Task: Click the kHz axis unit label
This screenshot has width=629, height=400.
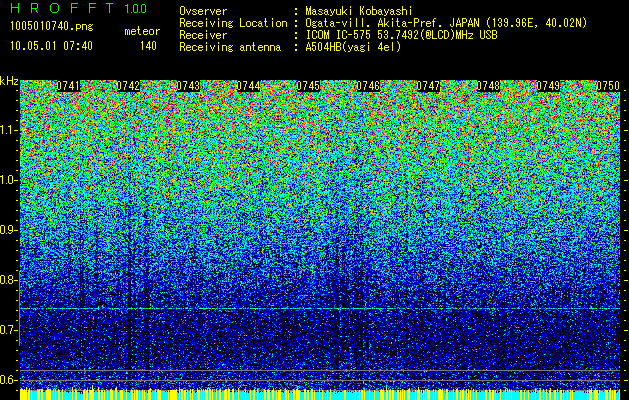Action: [x=9, y=81]
